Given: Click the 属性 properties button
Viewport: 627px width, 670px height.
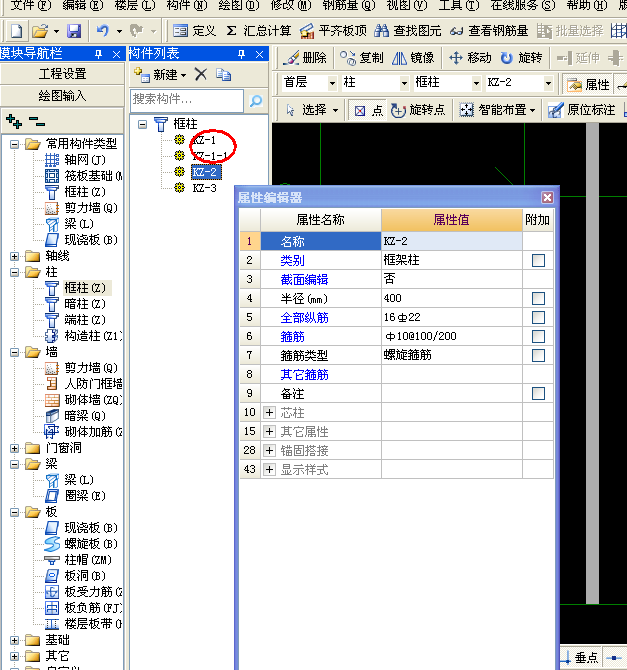Looking at the screenshot, I should [588, 85].
